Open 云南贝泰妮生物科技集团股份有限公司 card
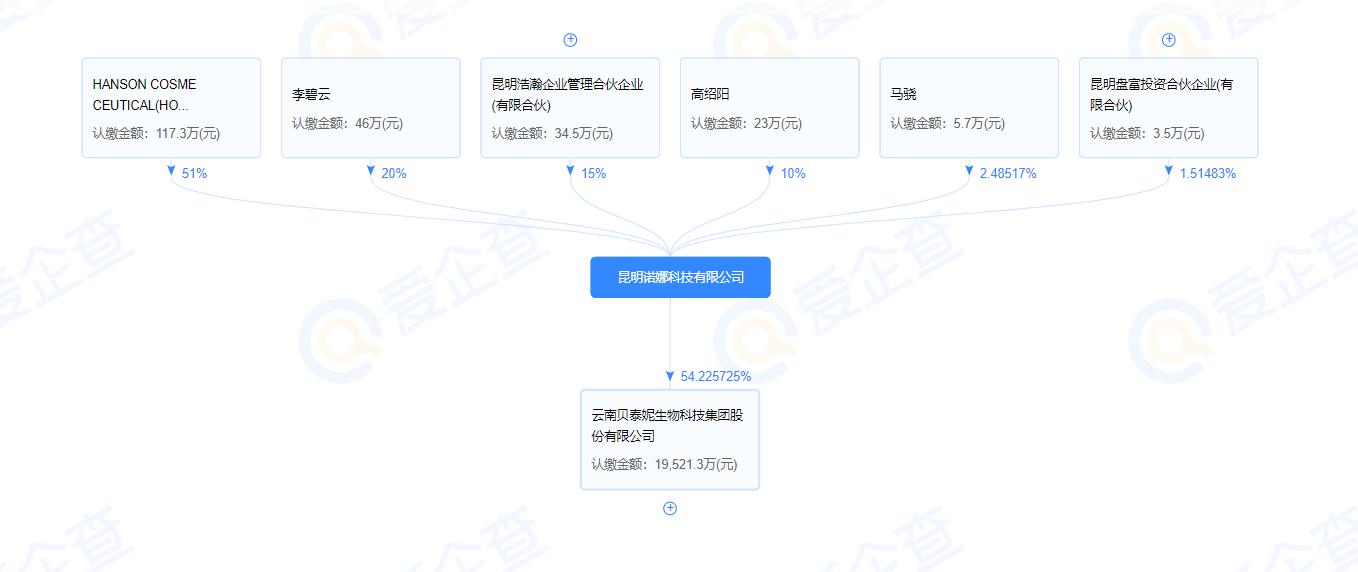 click(x=670, y=440)
